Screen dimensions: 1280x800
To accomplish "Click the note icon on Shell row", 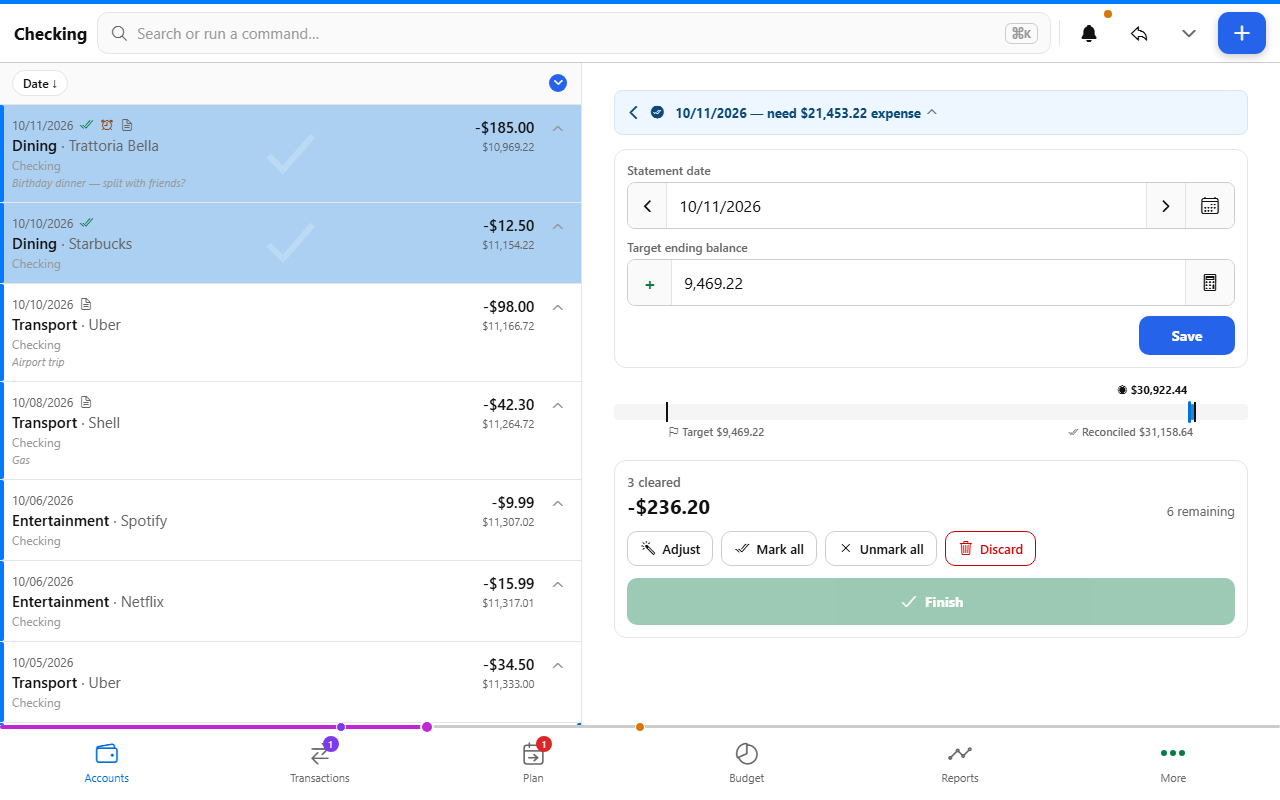I will tap(86, 402).
